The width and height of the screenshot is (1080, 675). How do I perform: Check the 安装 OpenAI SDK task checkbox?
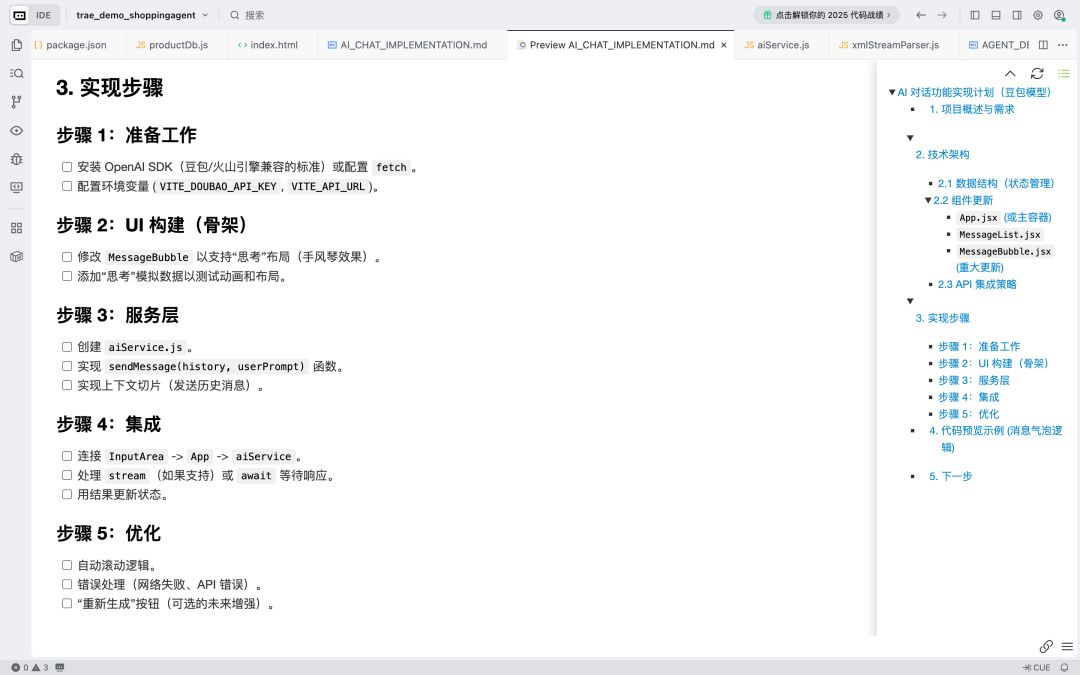pos(67,167)
